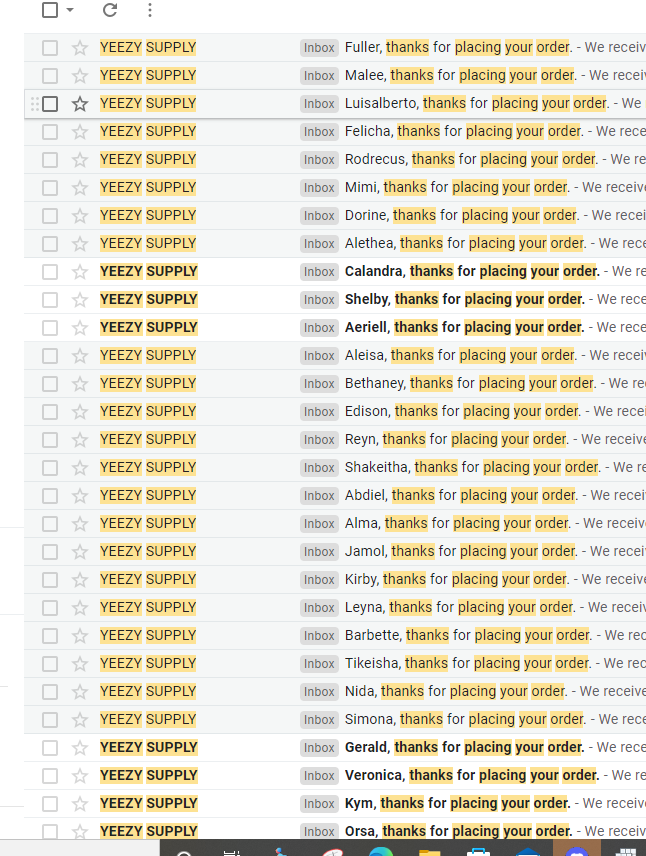Click YEEZY SUPPLY sender on Kym row
Screen dimensions: 646x856
point(149,804)
